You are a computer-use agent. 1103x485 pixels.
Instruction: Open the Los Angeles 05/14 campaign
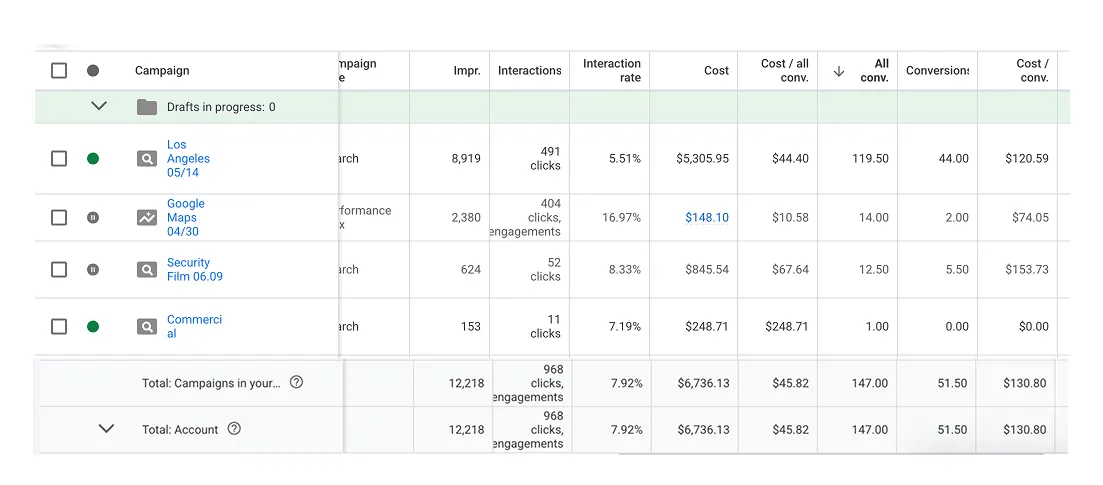pyautogui.click(x=189, y=158)
